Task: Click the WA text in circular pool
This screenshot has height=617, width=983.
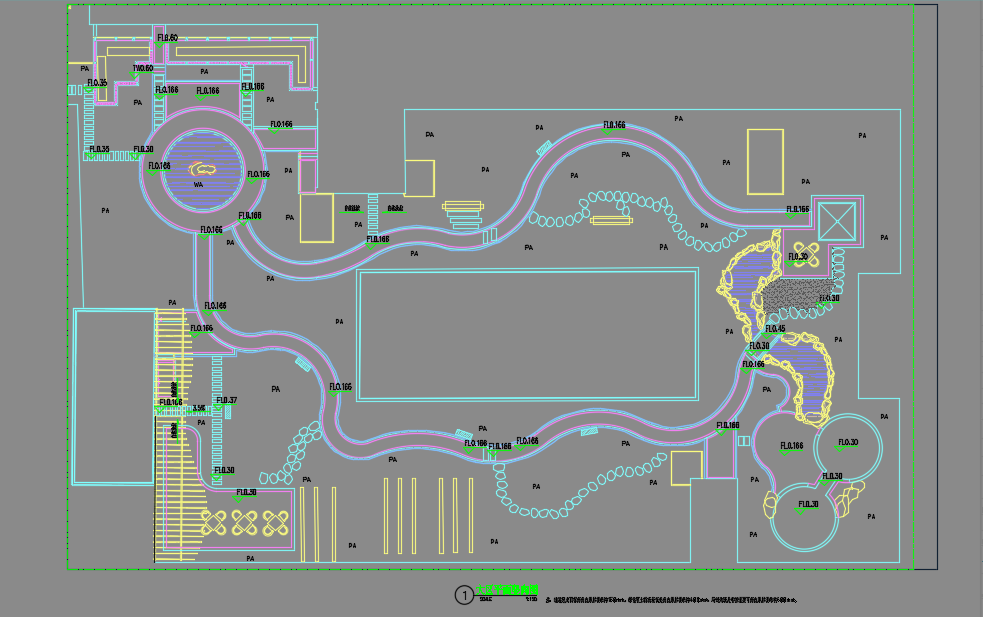Action: pyautogui.click(x=198, y=185)
